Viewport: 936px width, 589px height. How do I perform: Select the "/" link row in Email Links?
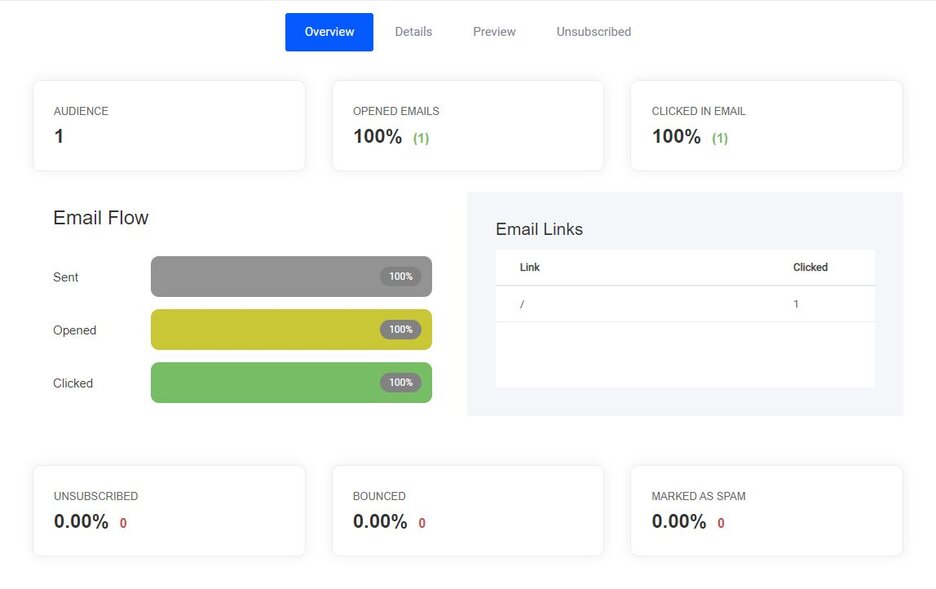point(685,304)
